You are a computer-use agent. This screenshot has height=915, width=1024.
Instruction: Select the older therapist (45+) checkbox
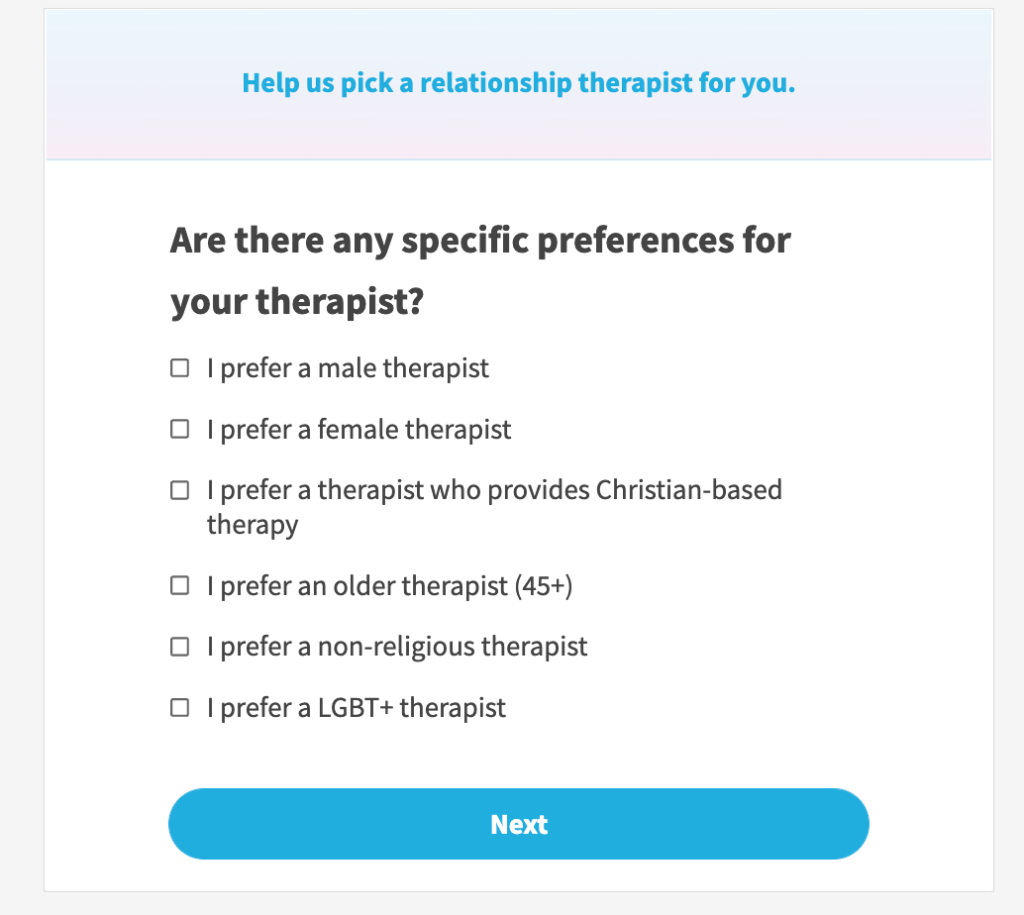point(179,585)
